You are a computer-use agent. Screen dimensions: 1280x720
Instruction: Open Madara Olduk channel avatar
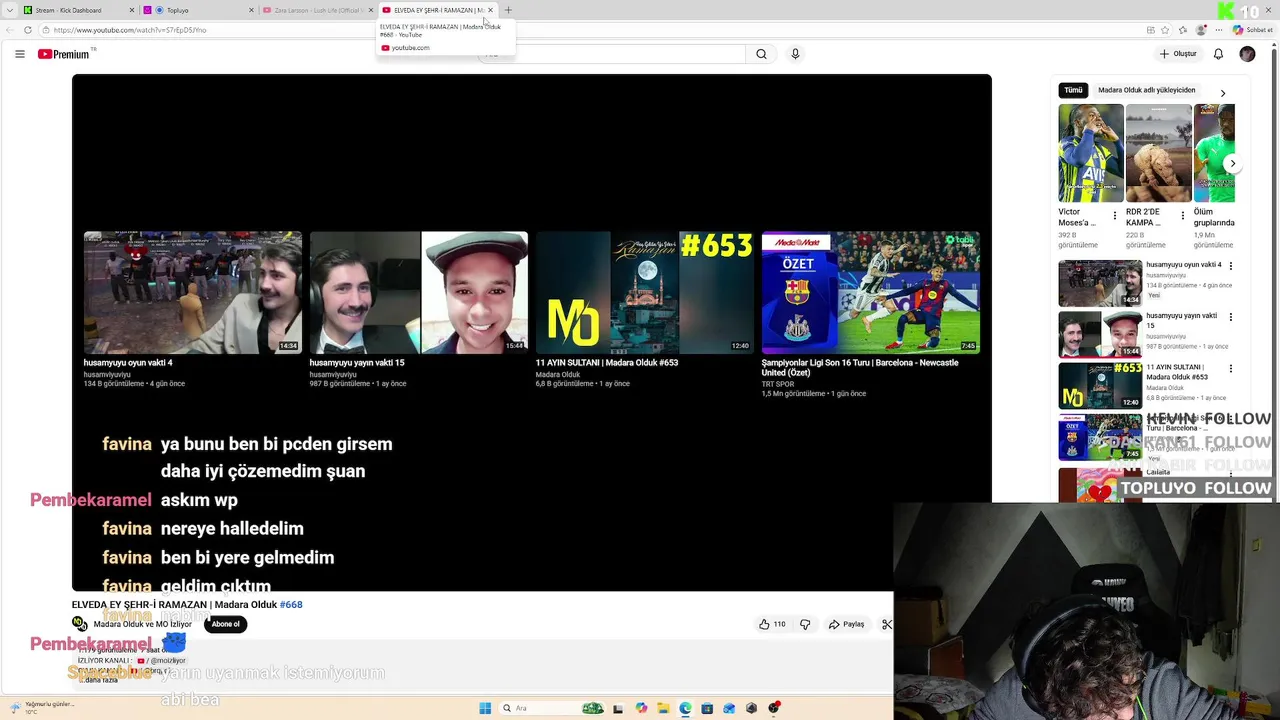80,624
